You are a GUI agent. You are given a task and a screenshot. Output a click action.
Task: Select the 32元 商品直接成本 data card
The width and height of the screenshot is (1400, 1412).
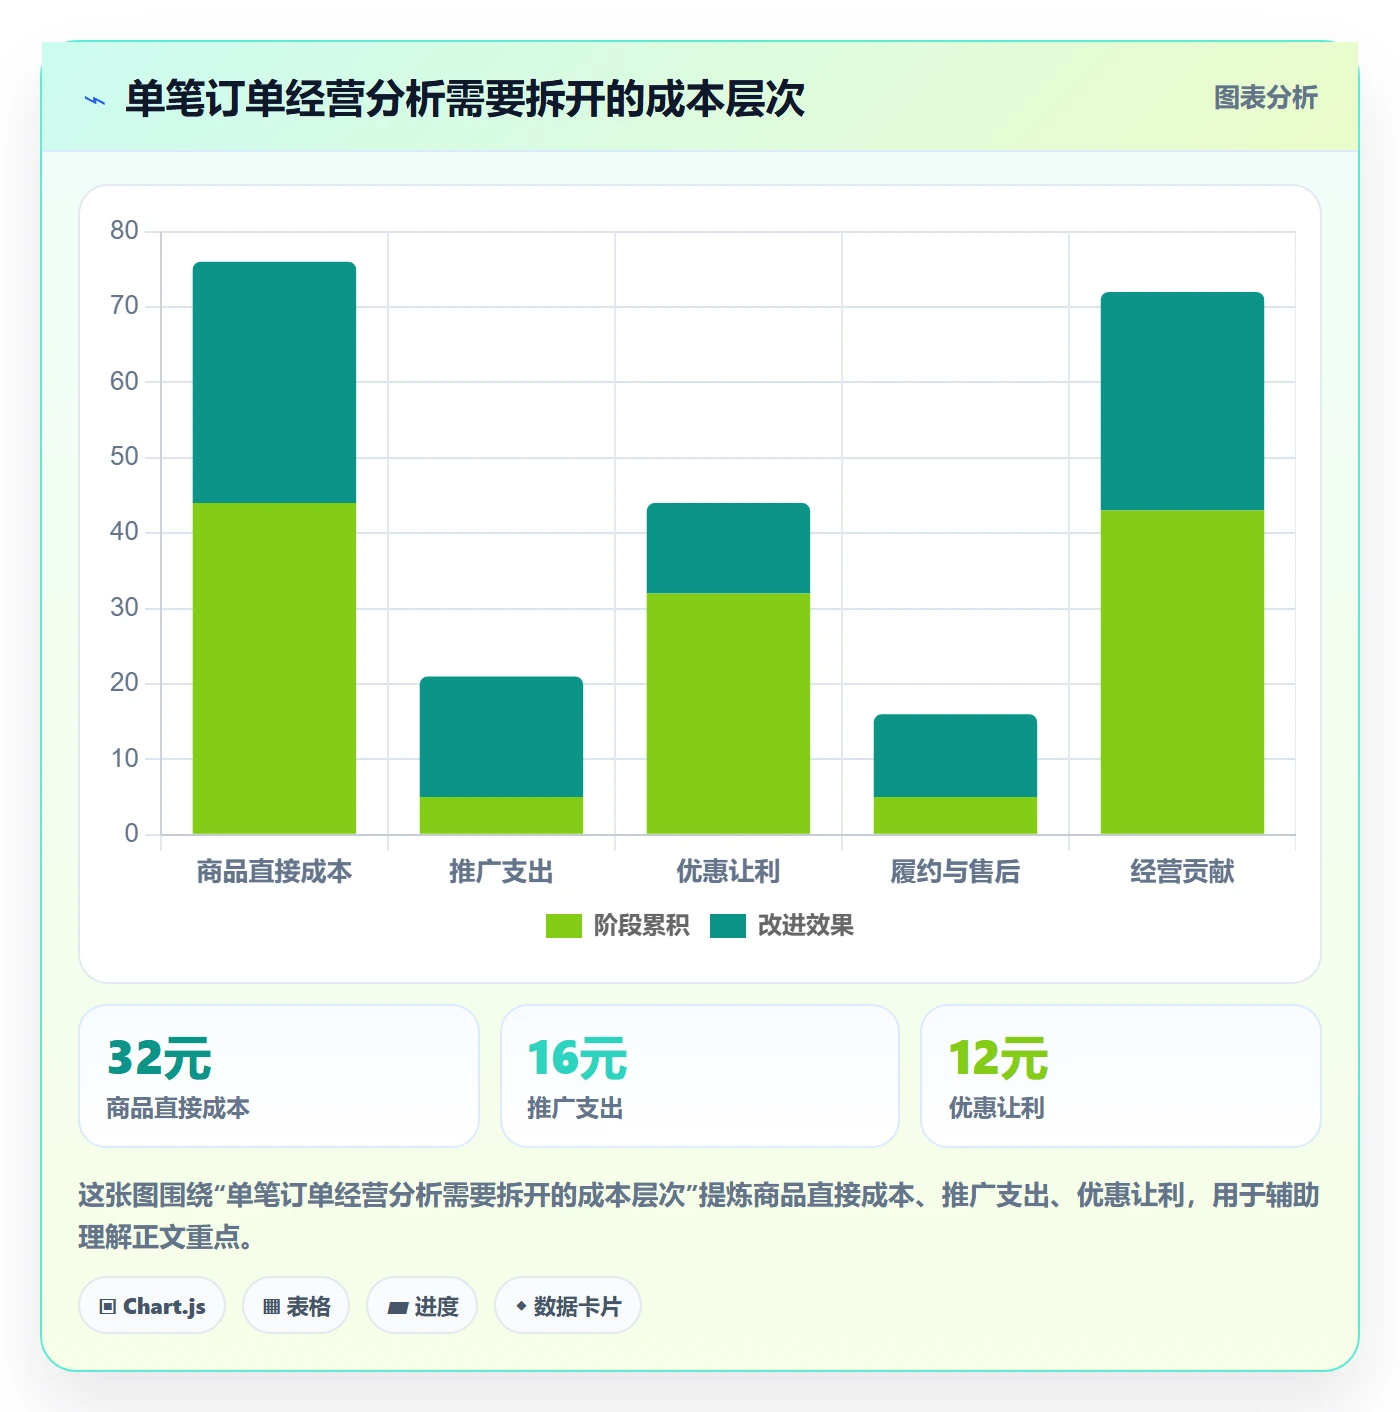[x=279, y=1076]
